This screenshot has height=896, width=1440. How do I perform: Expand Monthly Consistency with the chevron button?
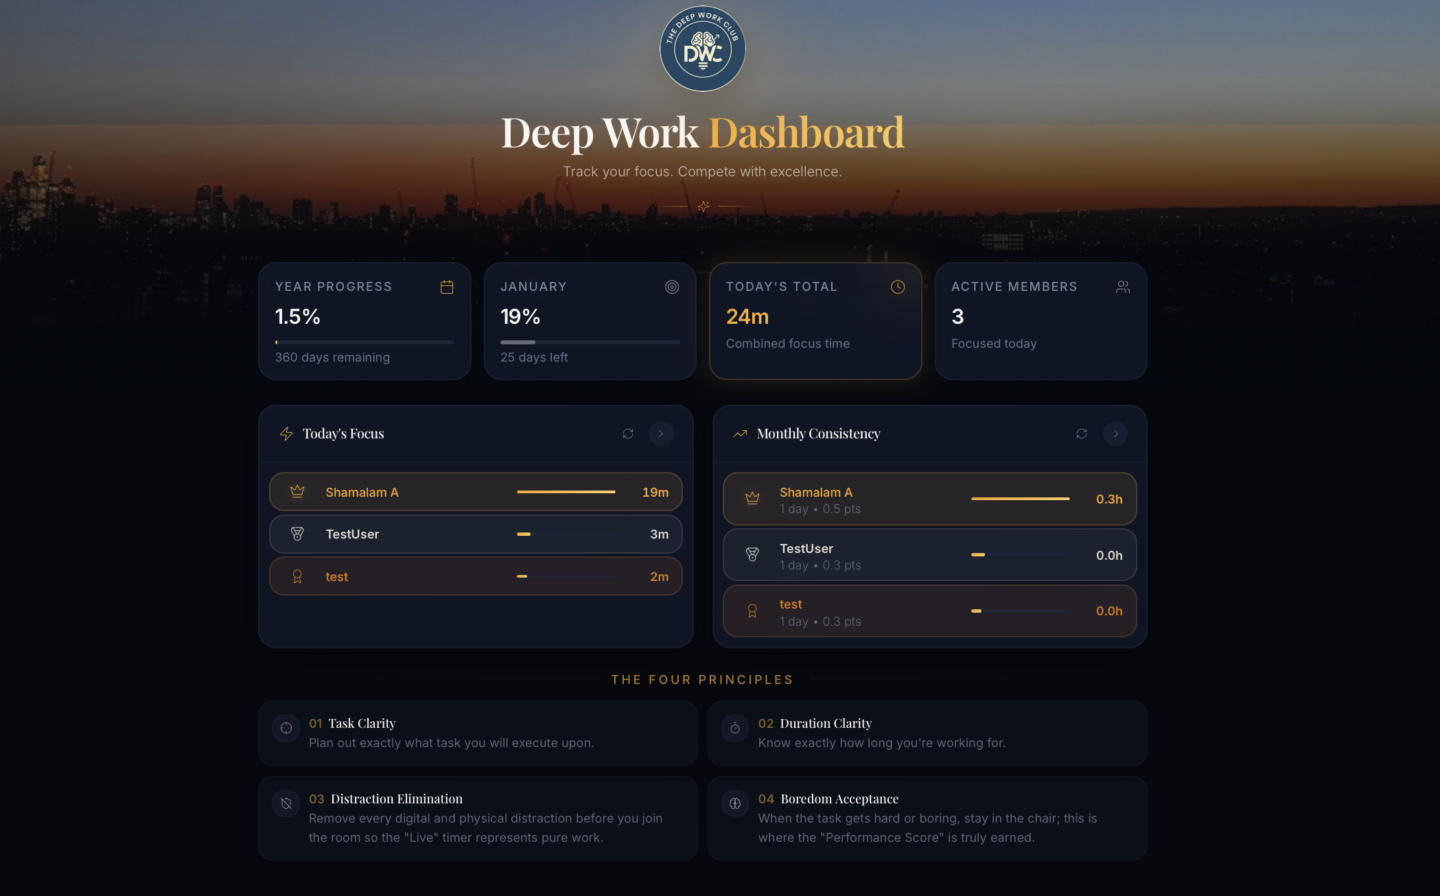click(x=1115, y=434)
